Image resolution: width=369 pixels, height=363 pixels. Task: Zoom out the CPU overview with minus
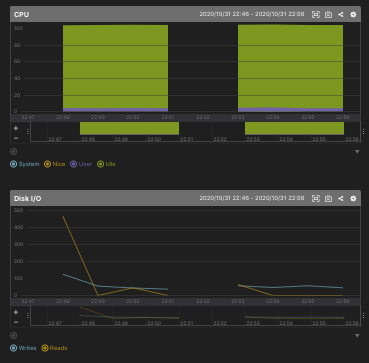coord(16,138)
